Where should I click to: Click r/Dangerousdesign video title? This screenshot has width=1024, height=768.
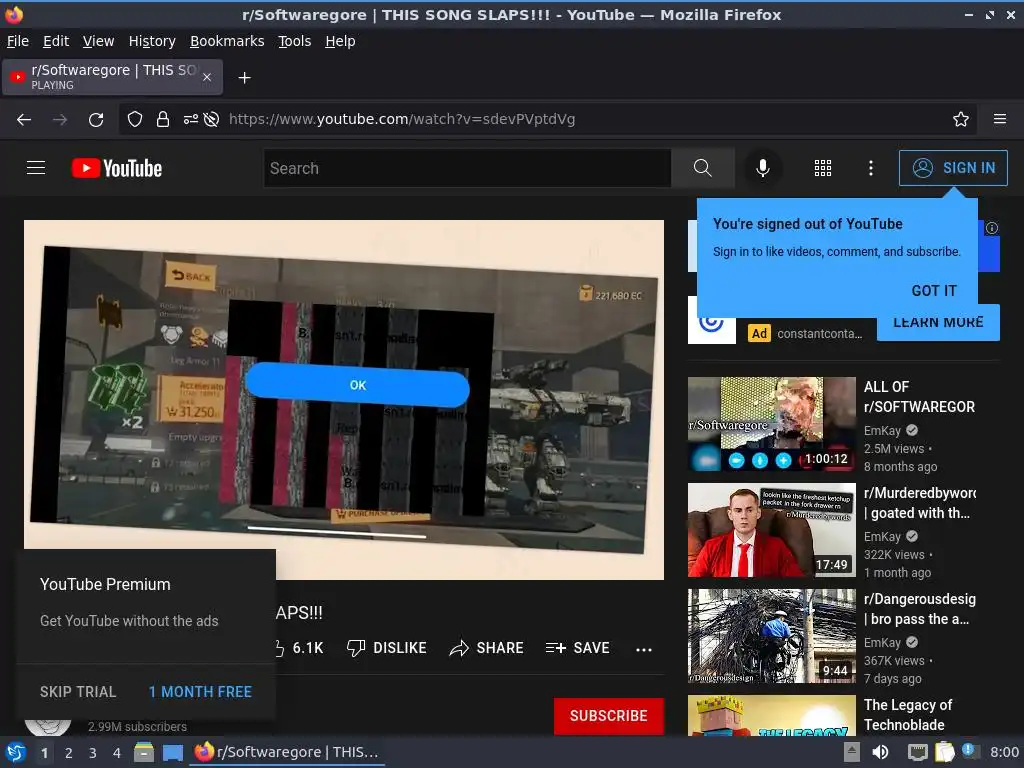tap(920, 609)
